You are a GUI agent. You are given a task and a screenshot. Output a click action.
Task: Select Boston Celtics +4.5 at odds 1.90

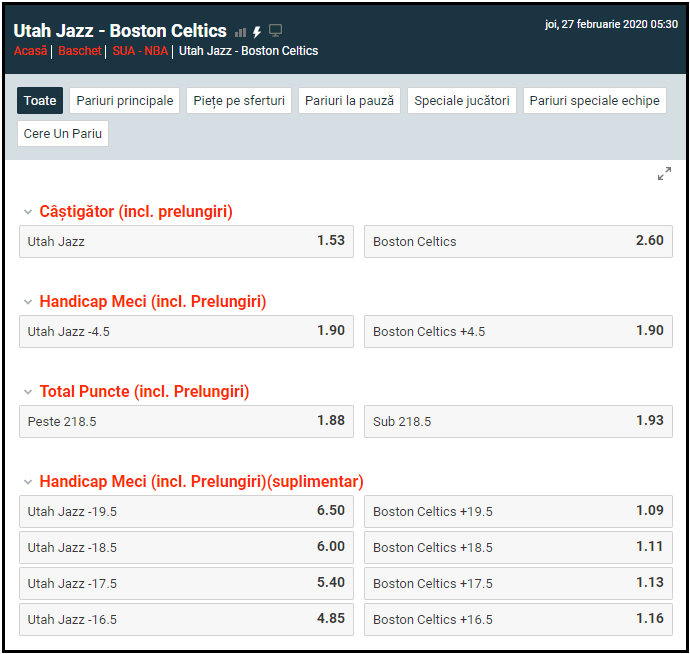click(x=518, y=331)
